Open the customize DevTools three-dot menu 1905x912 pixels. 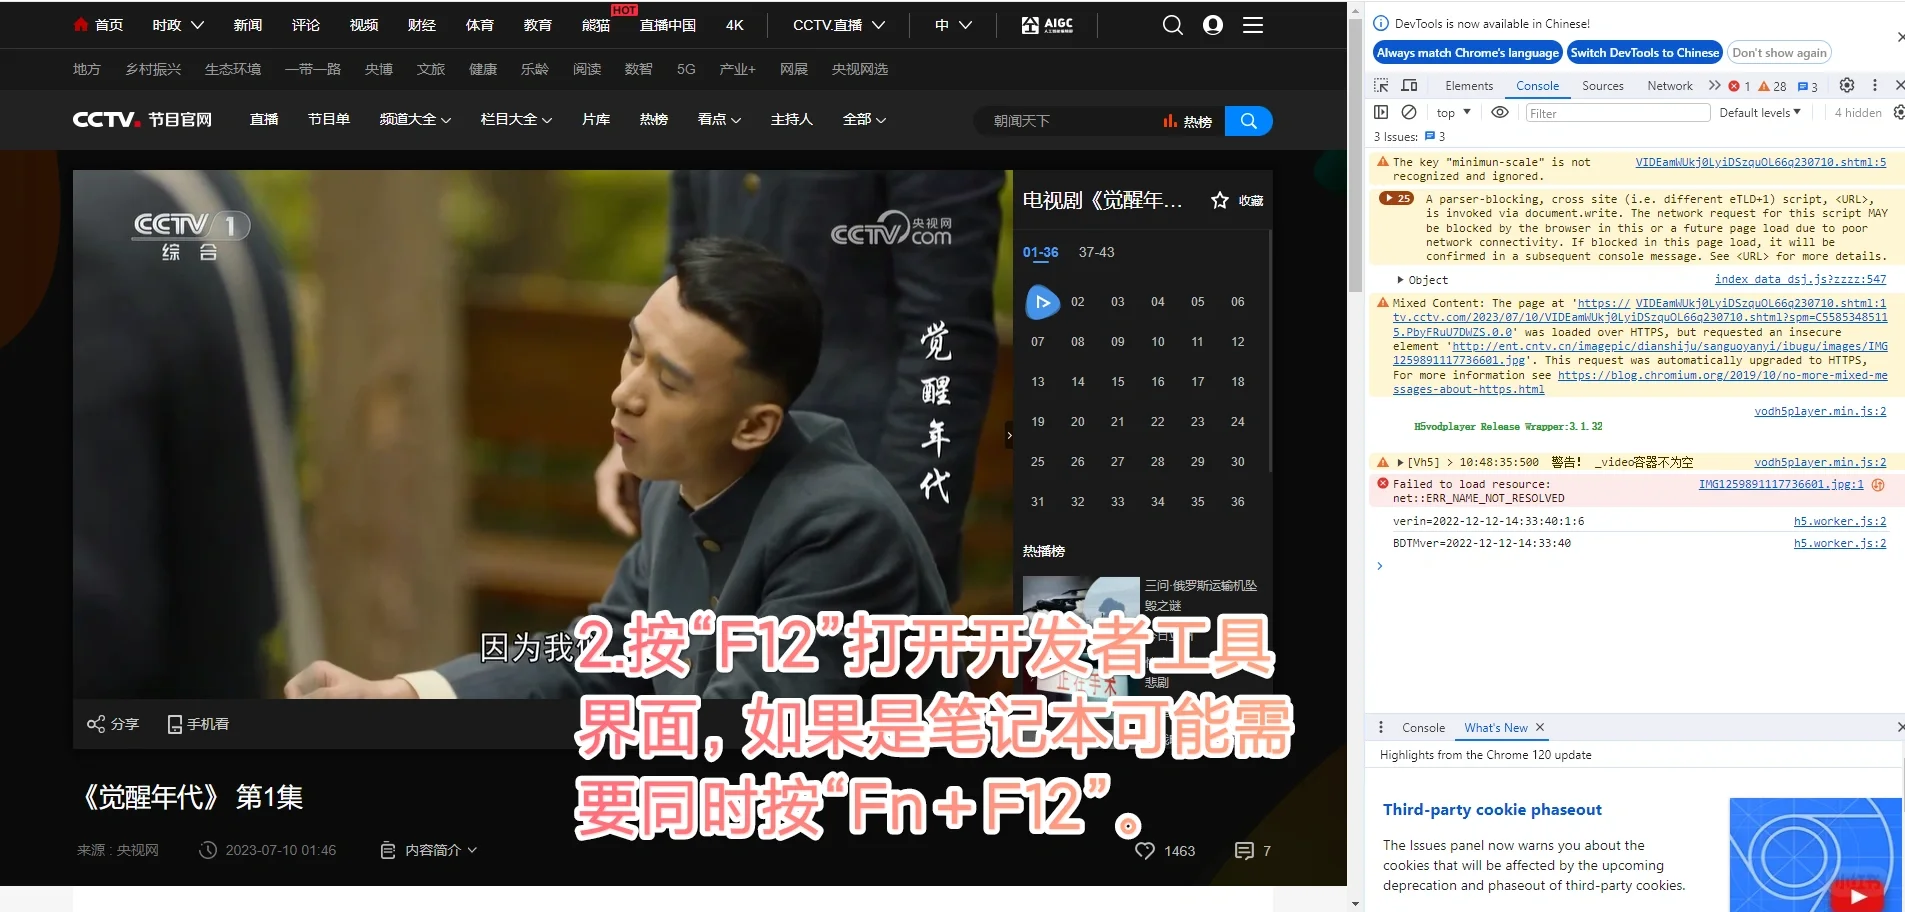tap(1877, 86)
